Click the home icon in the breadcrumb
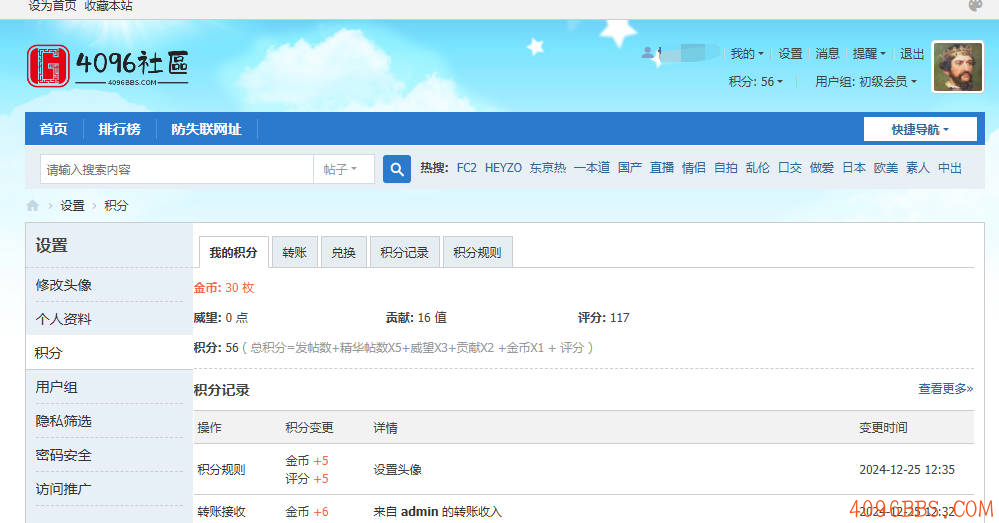The height and width of the screenshot is (523, 999). point(33,205)
